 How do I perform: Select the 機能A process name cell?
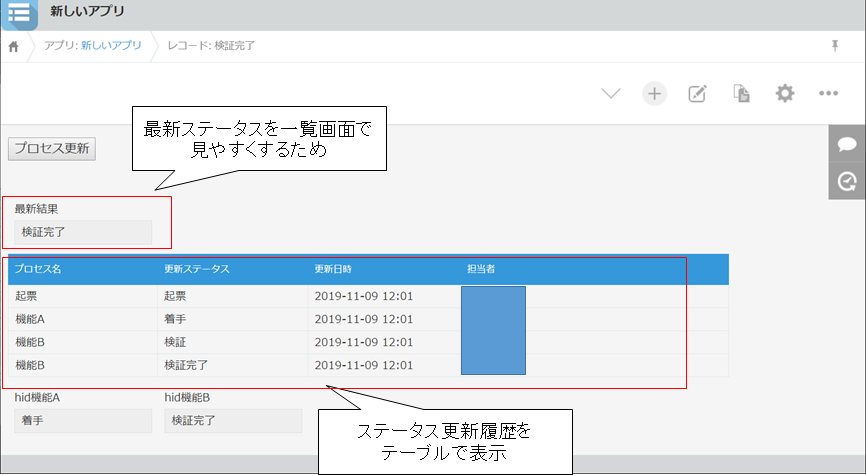(x=83, y=319)
